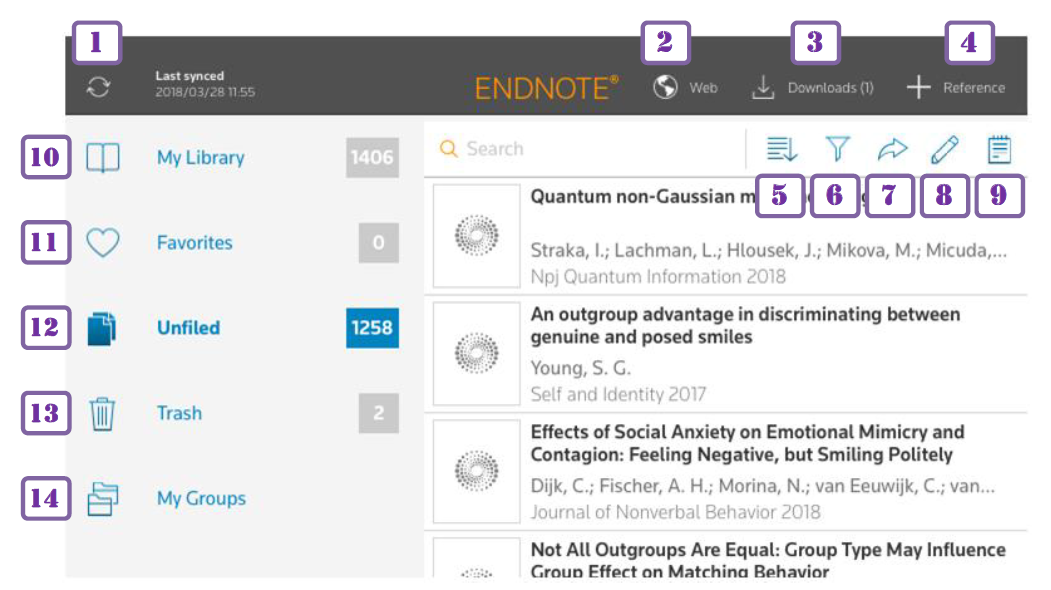Open Favorites in the sidebar
Image resolution: width=1051 pixels, height=590 pixels.
coord(194,243)
